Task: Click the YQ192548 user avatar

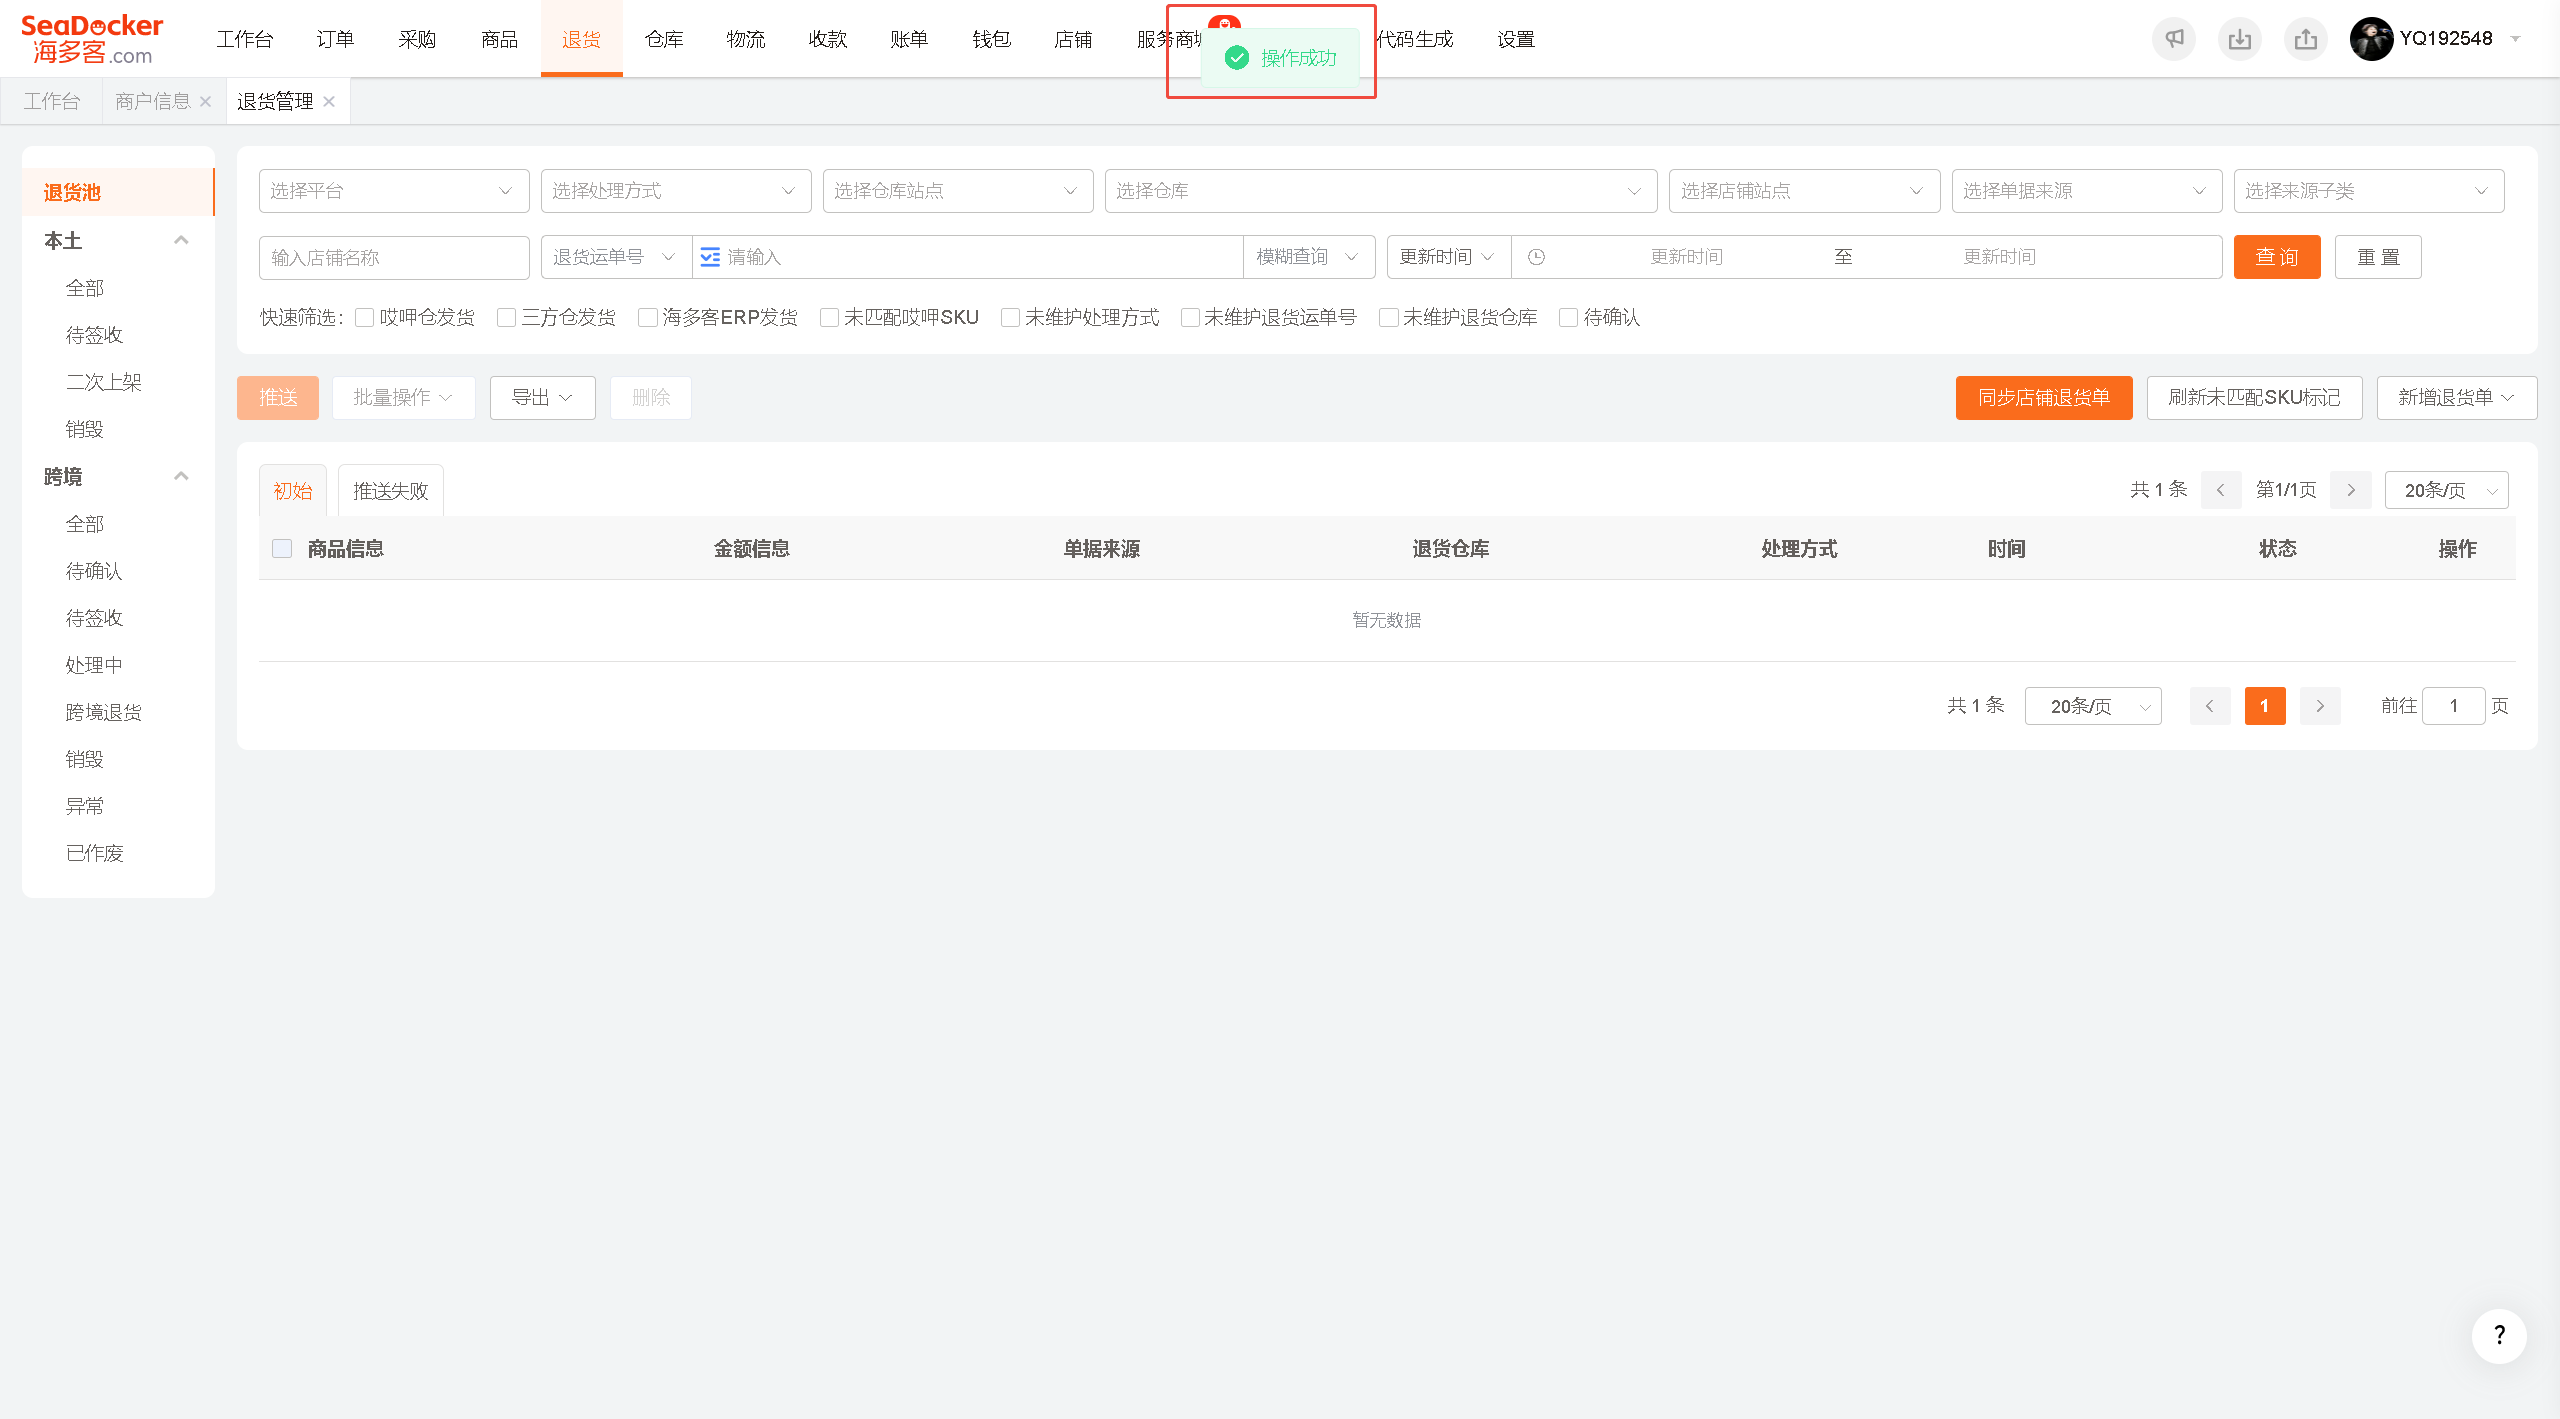Action: 2370,39
